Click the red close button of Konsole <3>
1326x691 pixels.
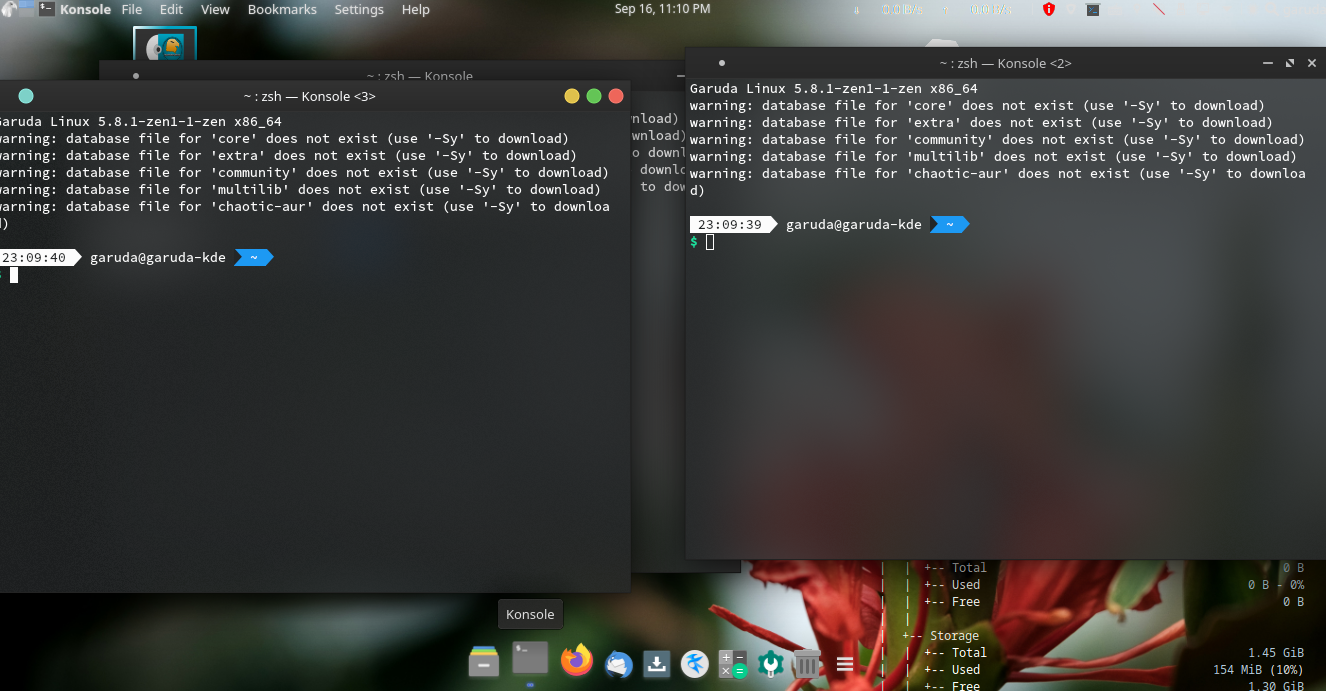(616, 96)
